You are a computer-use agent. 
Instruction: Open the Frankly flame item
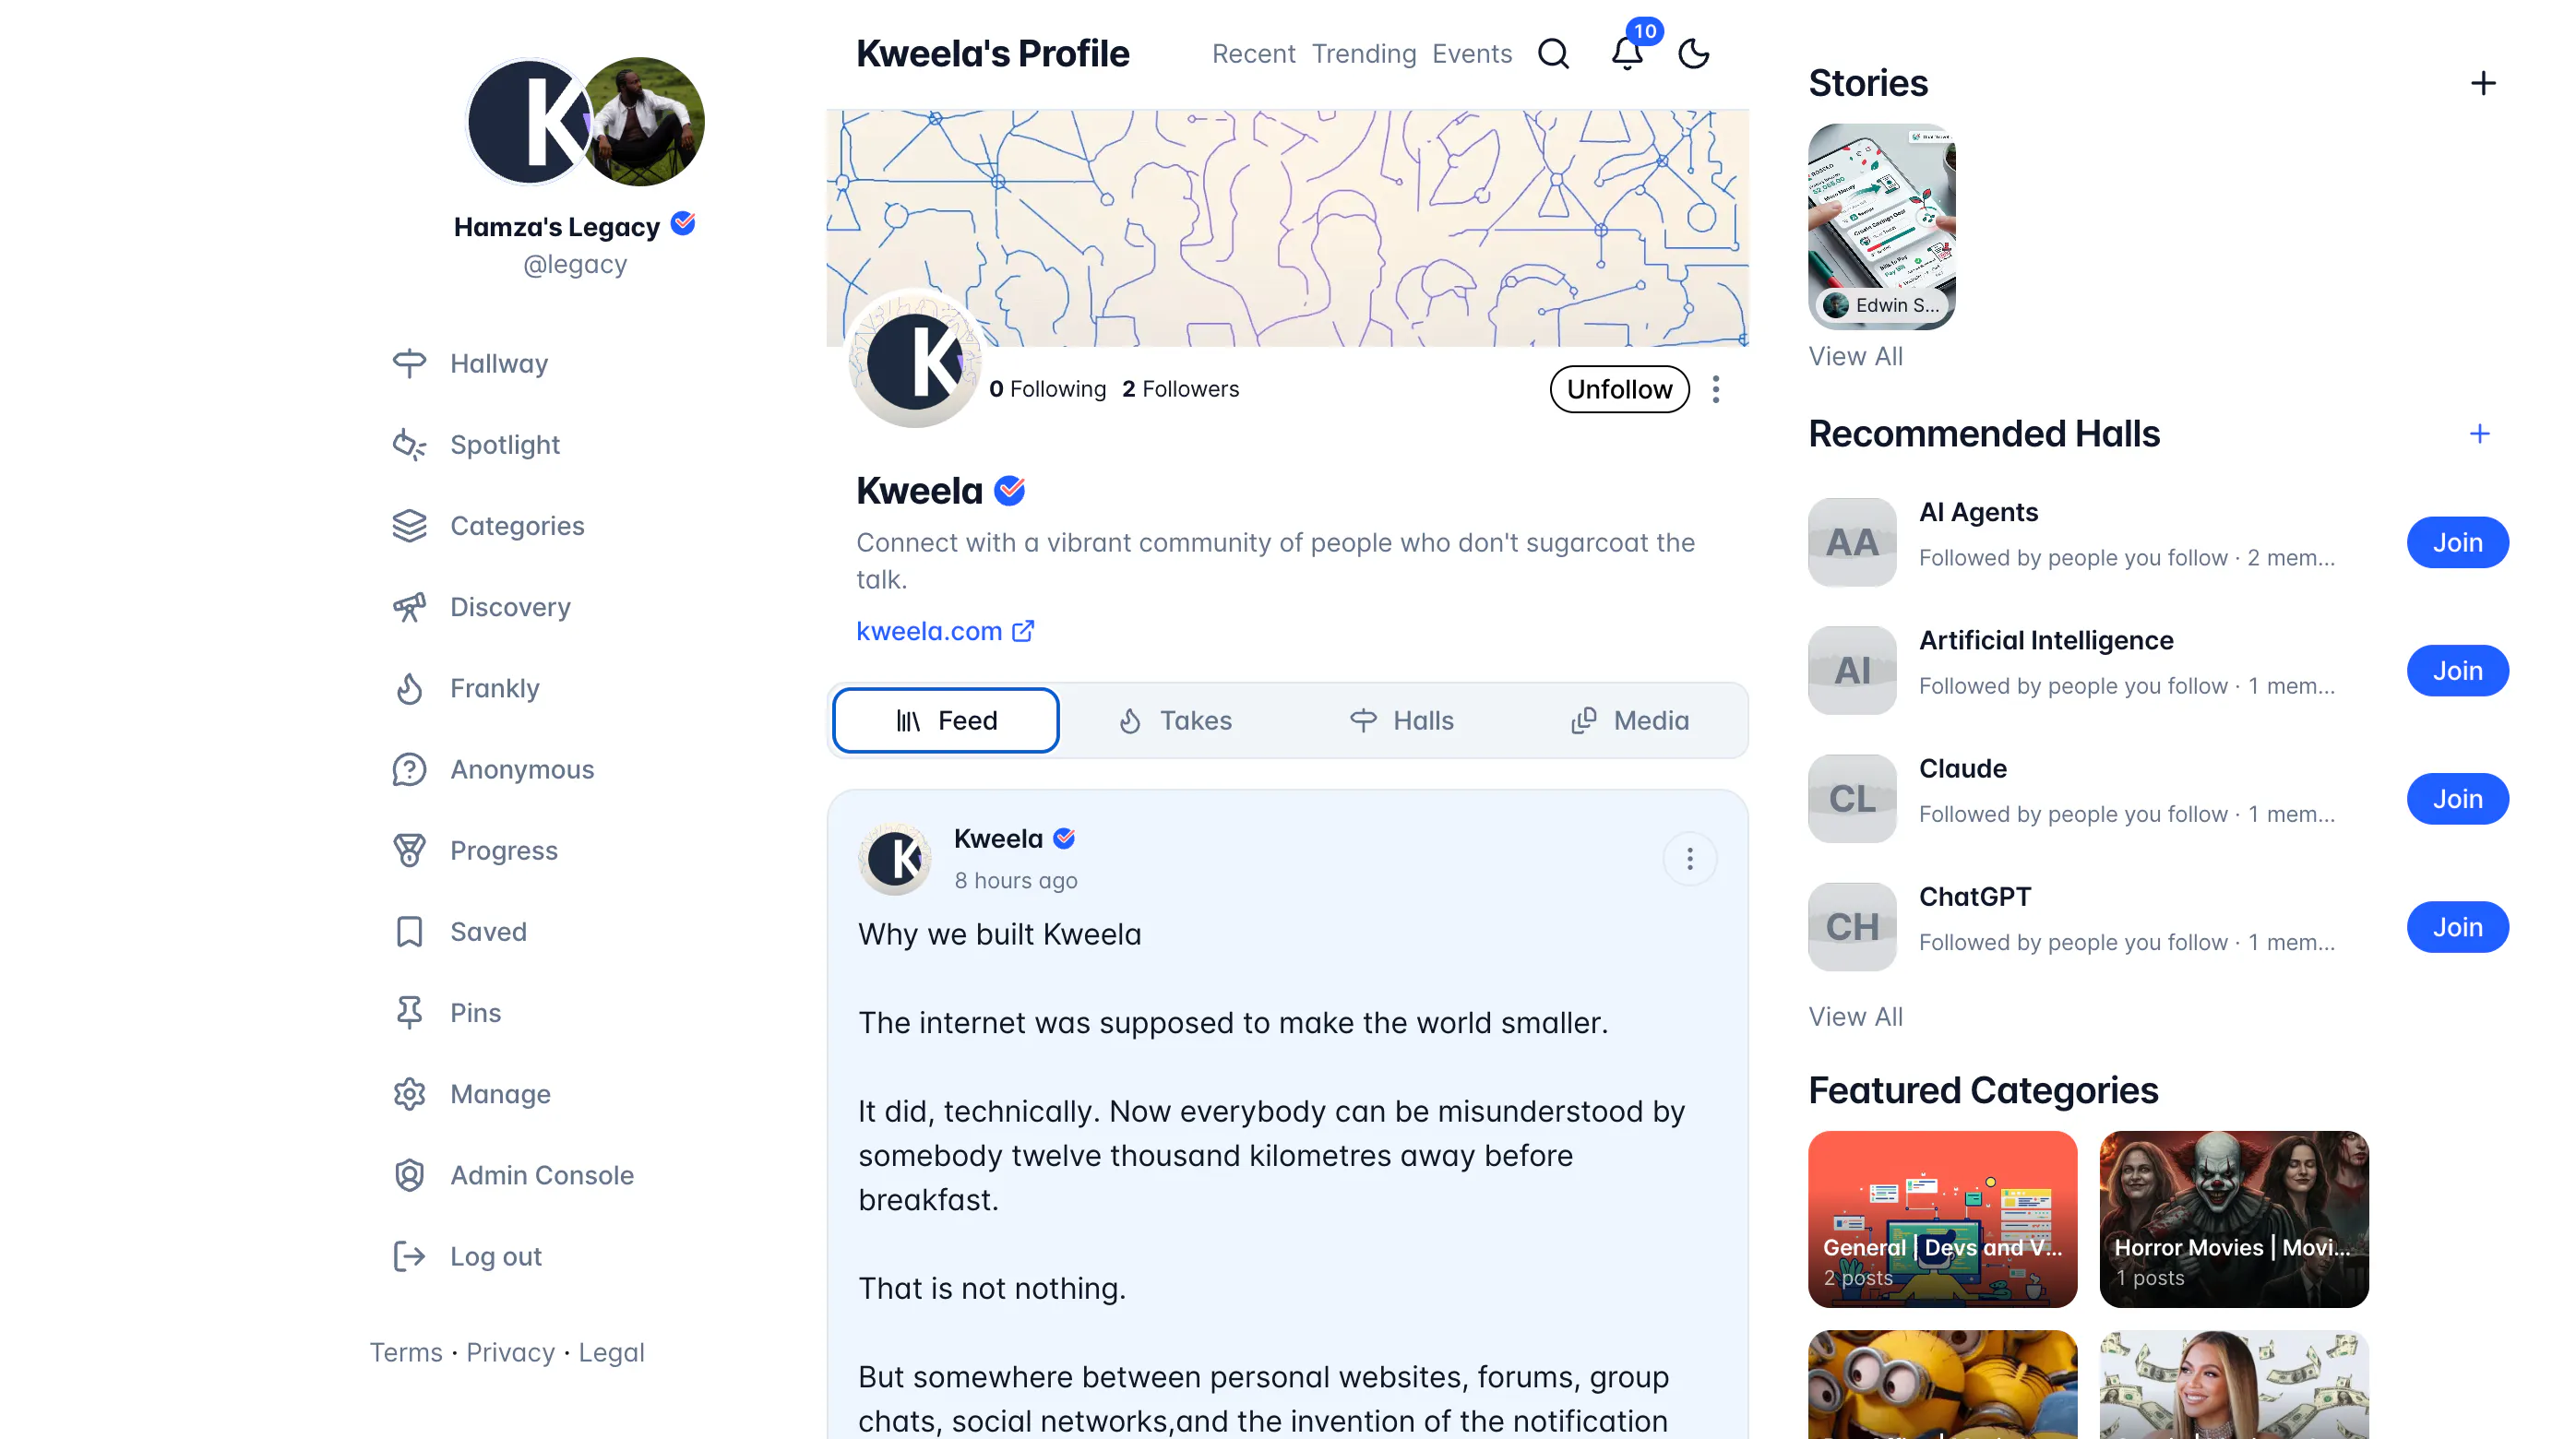[x=466, y=688]
